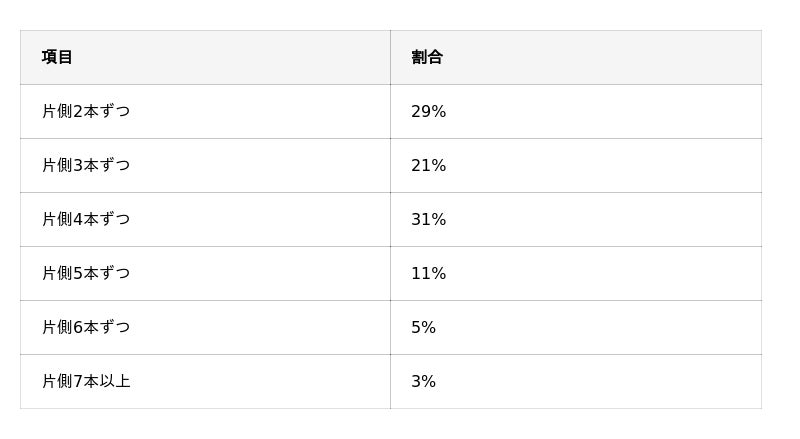The width and height of the screenshot is (800, 439).
Task: Click the 割合 column header
Action: click(x=427, y=57)
